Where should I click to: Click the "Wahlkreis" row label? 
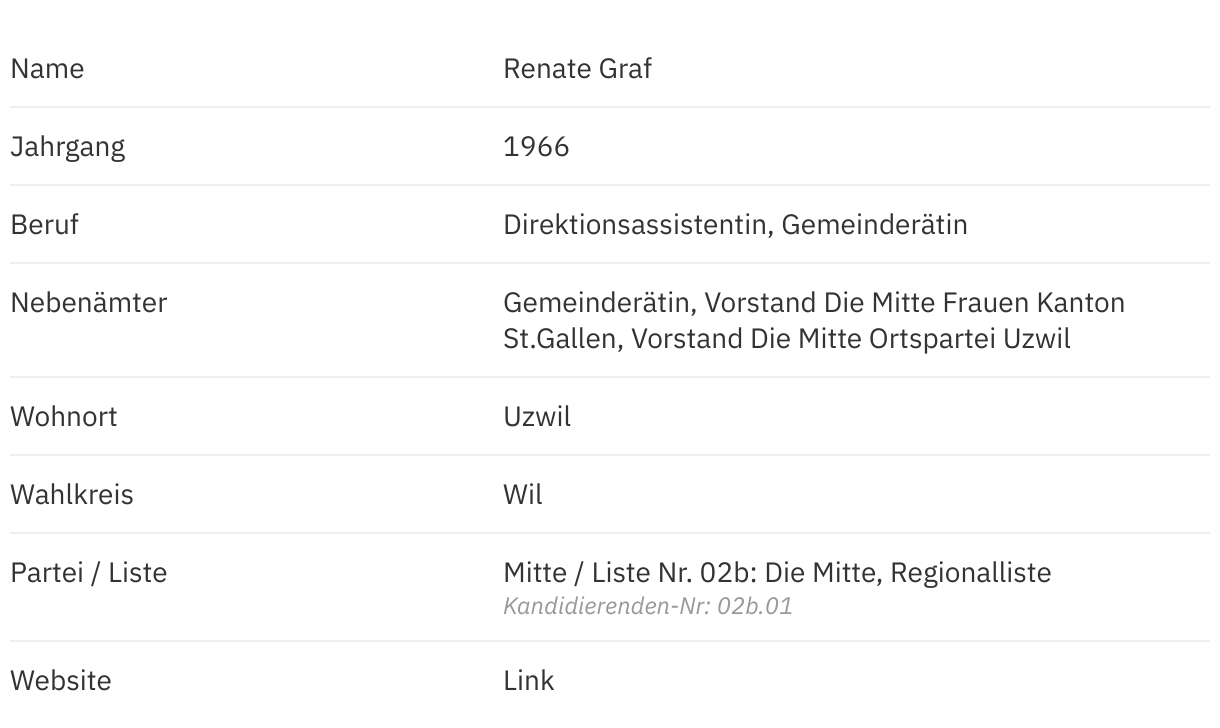tap(71, 495)
